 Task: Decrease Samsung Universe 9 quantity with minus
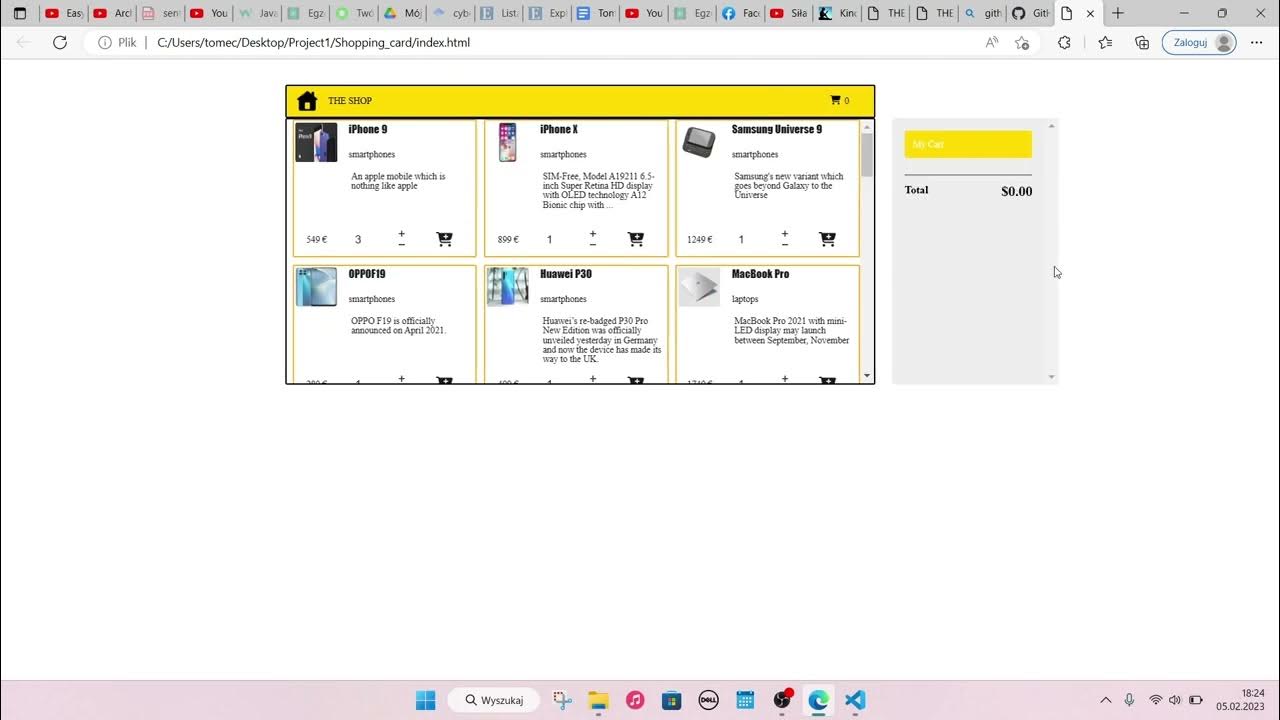[x=785, y=244]
